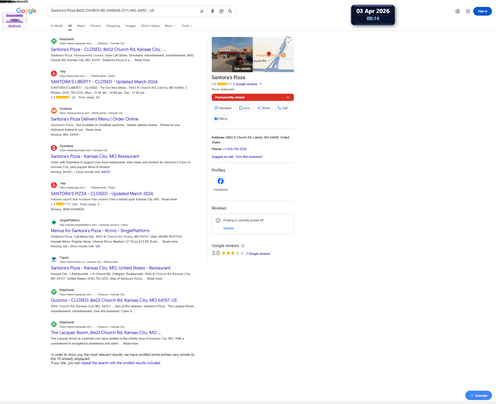Click the Share button in the business panel
Image resolution: width=500 pixels, height=404 pixels.
coord(264,108)
